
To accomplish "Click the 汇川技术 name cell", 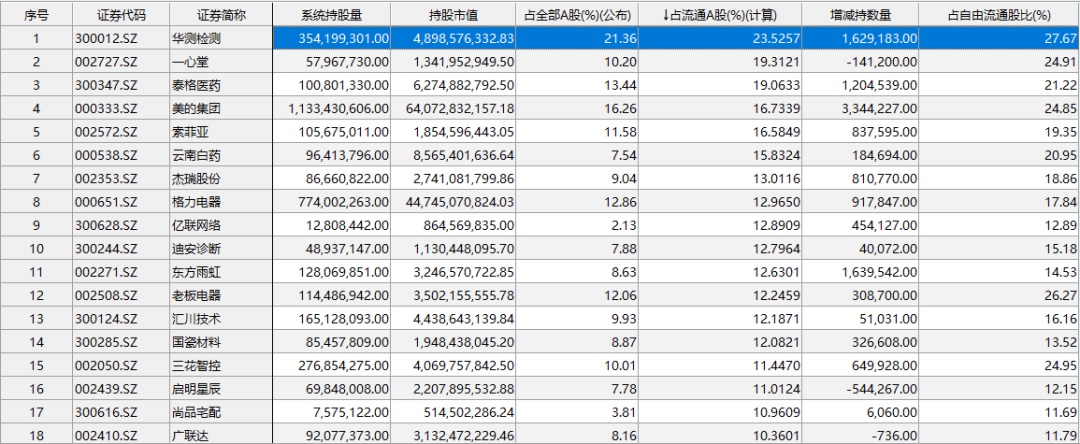I will [221, 319].
